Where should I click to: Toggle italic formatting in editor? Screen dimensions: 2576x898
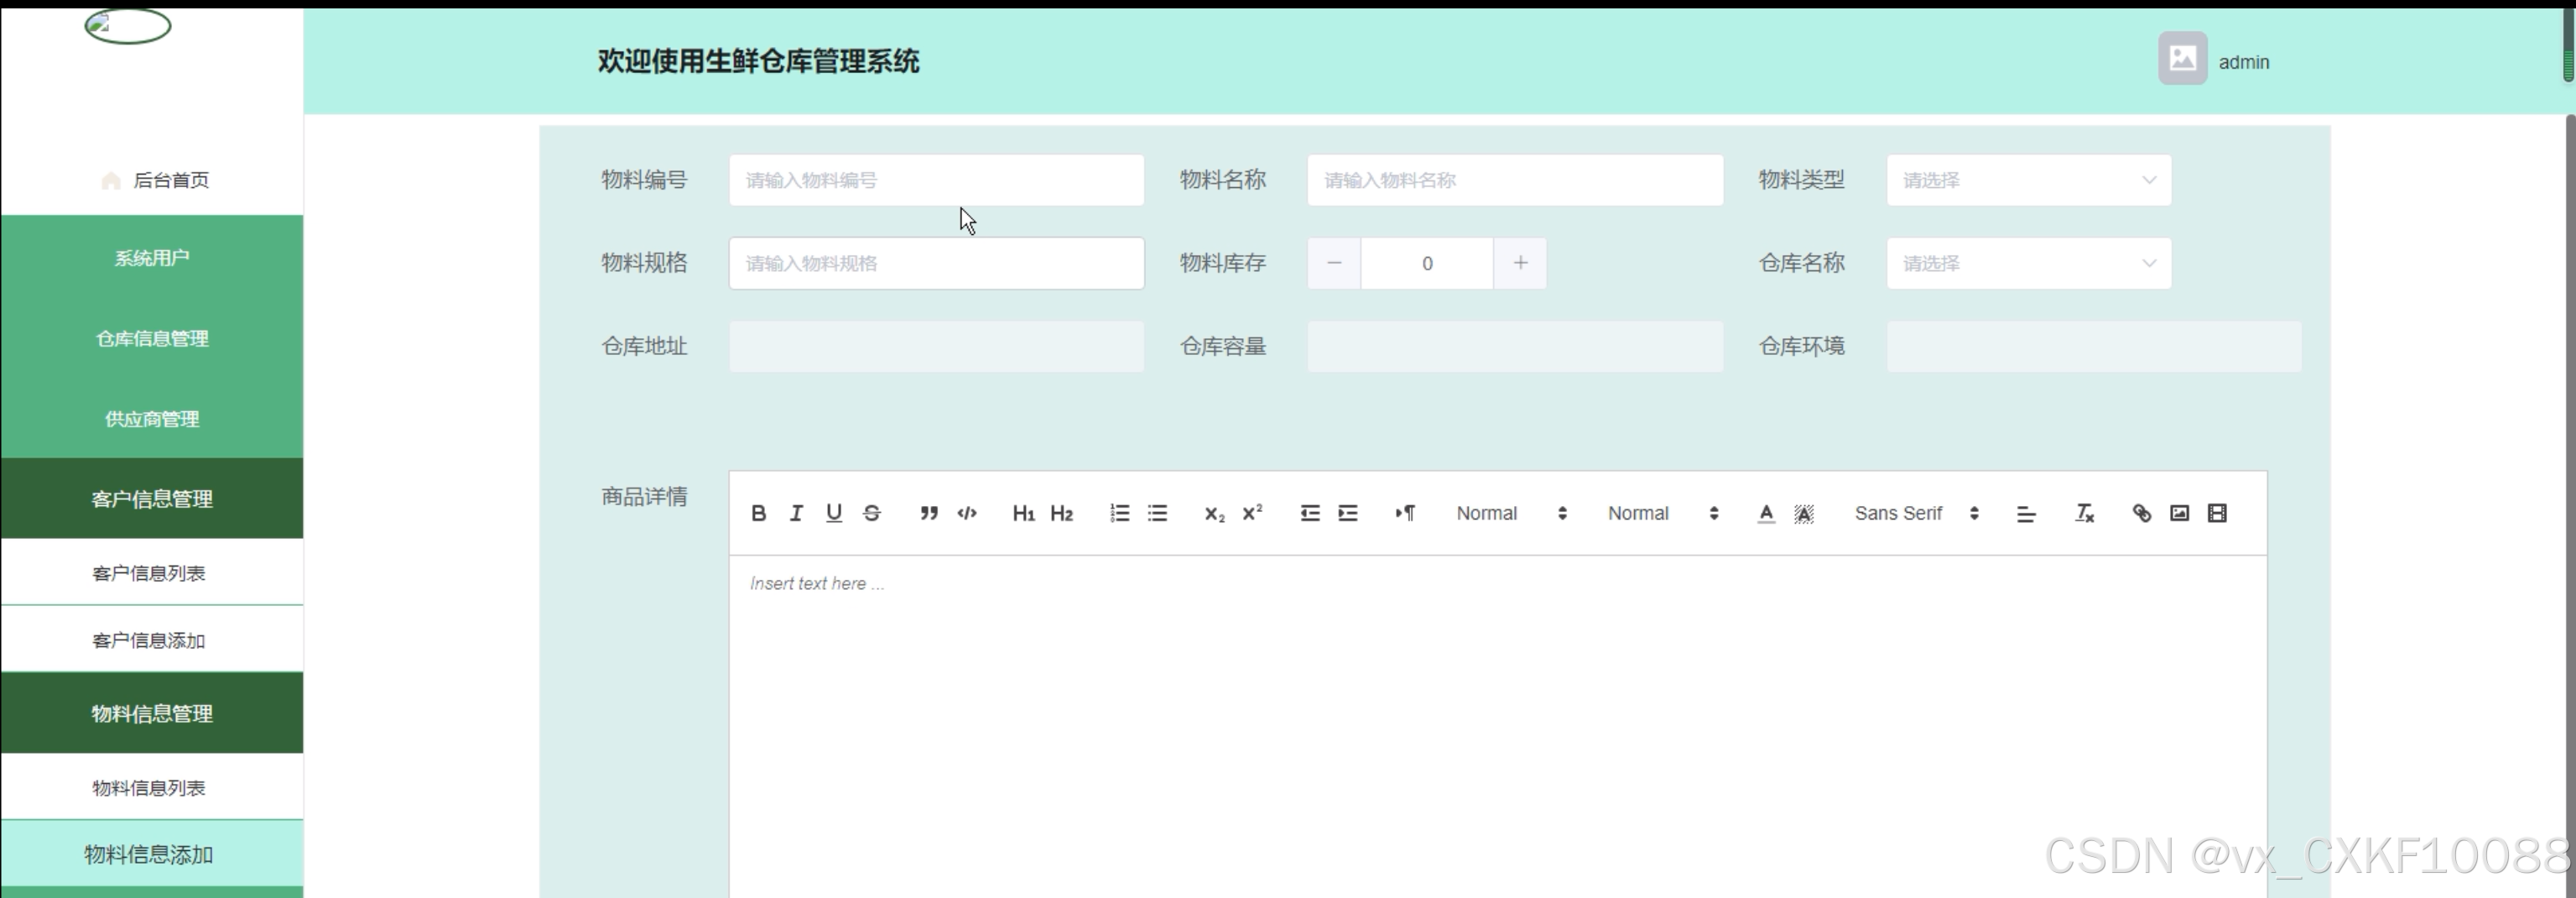pos(796,513)
